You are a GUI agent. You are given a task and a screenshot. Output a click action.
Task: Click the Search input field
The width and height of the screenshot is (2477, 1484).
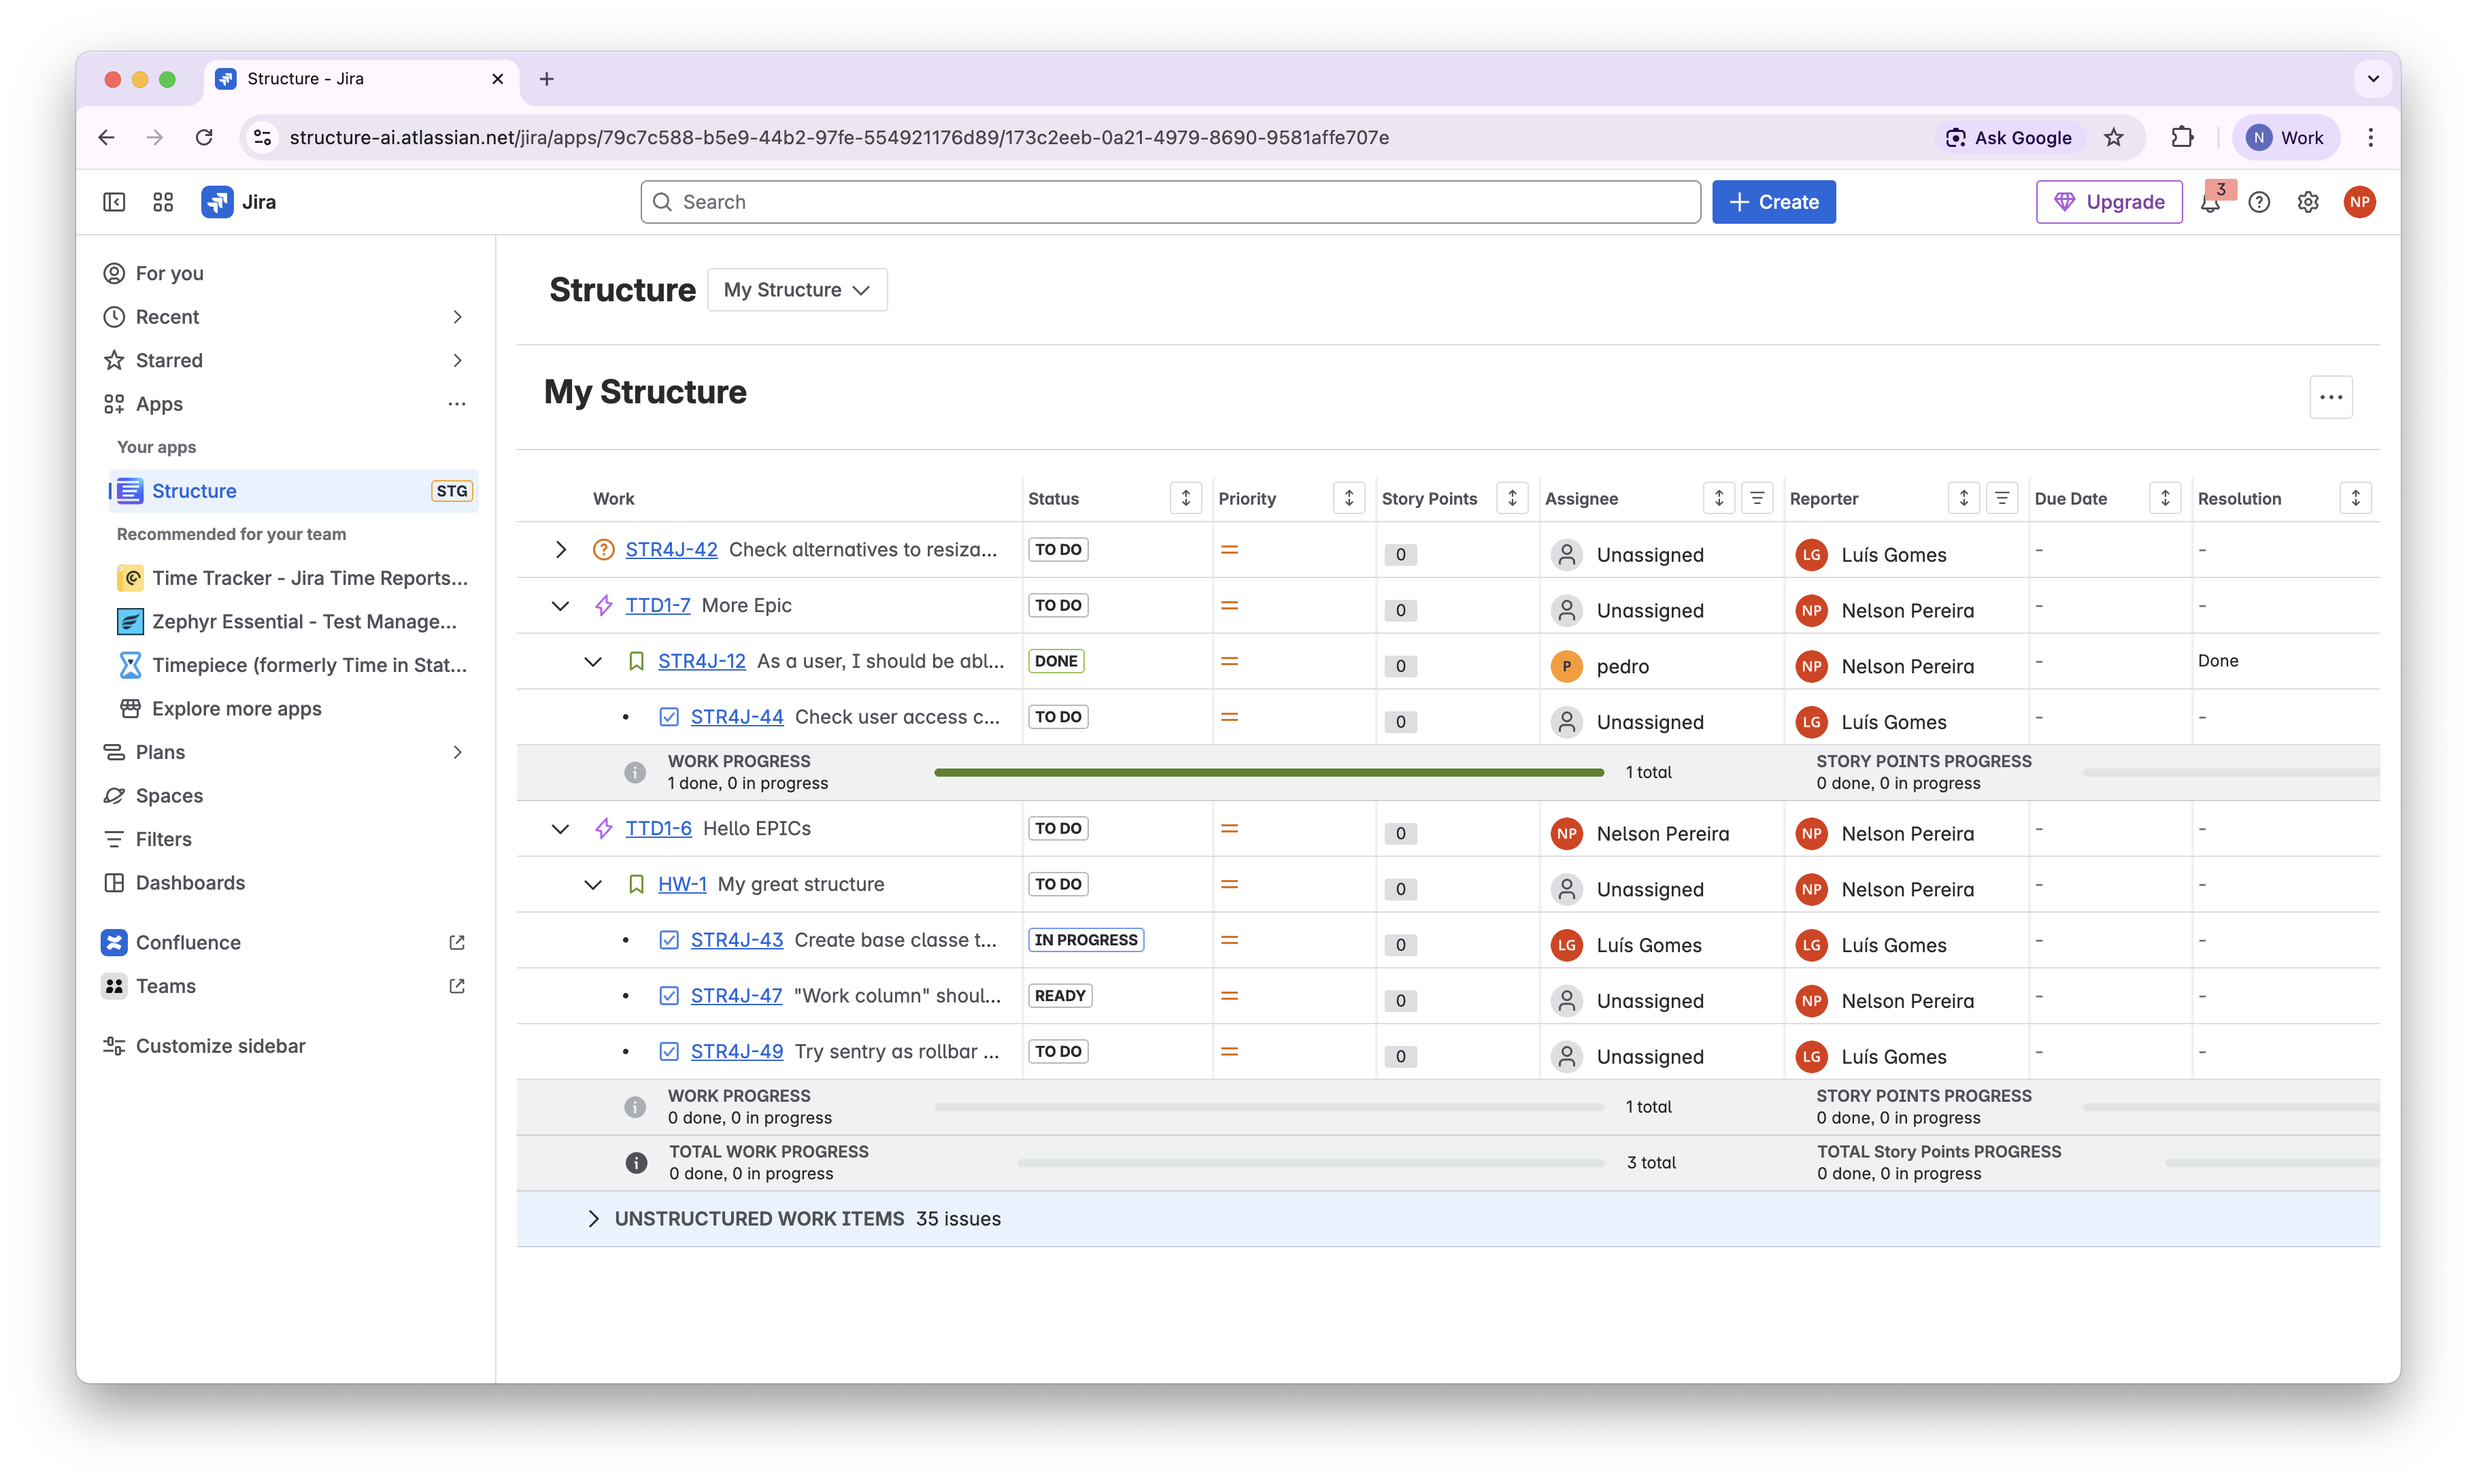(x=1170, y=203)
